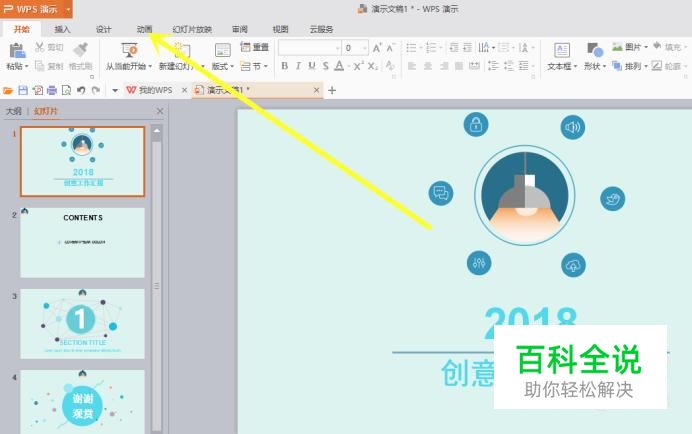Decrease font size with smaller A
The height and width of the screenshot is (434, 692).
391,48
